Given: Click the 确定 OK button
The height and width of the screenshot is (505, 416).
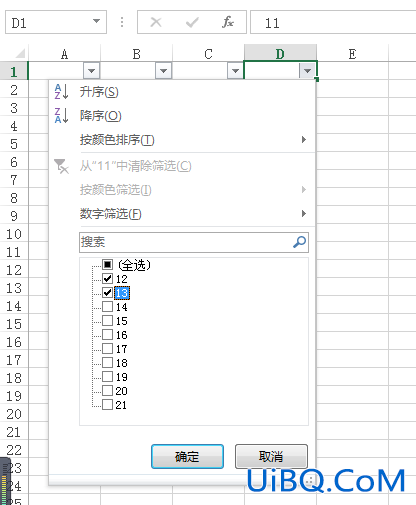Looking at the screenshot, I should (x=187, y=456).
